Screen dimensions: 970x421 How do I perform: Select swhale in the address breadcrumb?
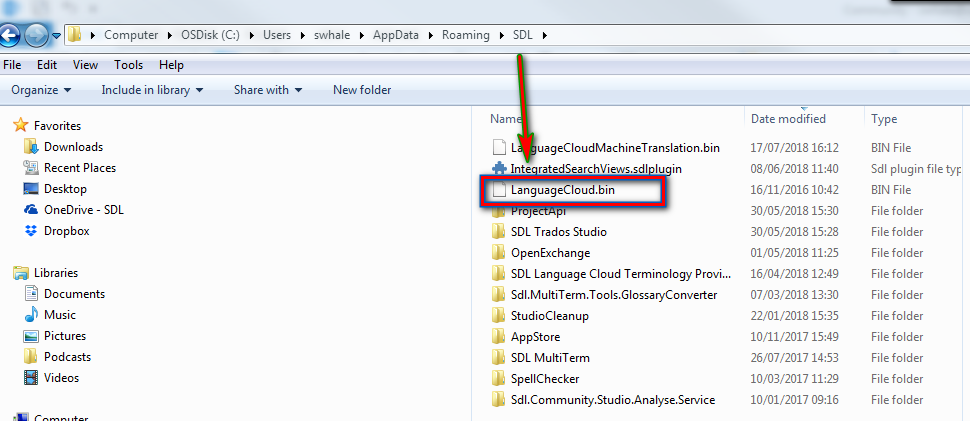[x=332, y=35]
